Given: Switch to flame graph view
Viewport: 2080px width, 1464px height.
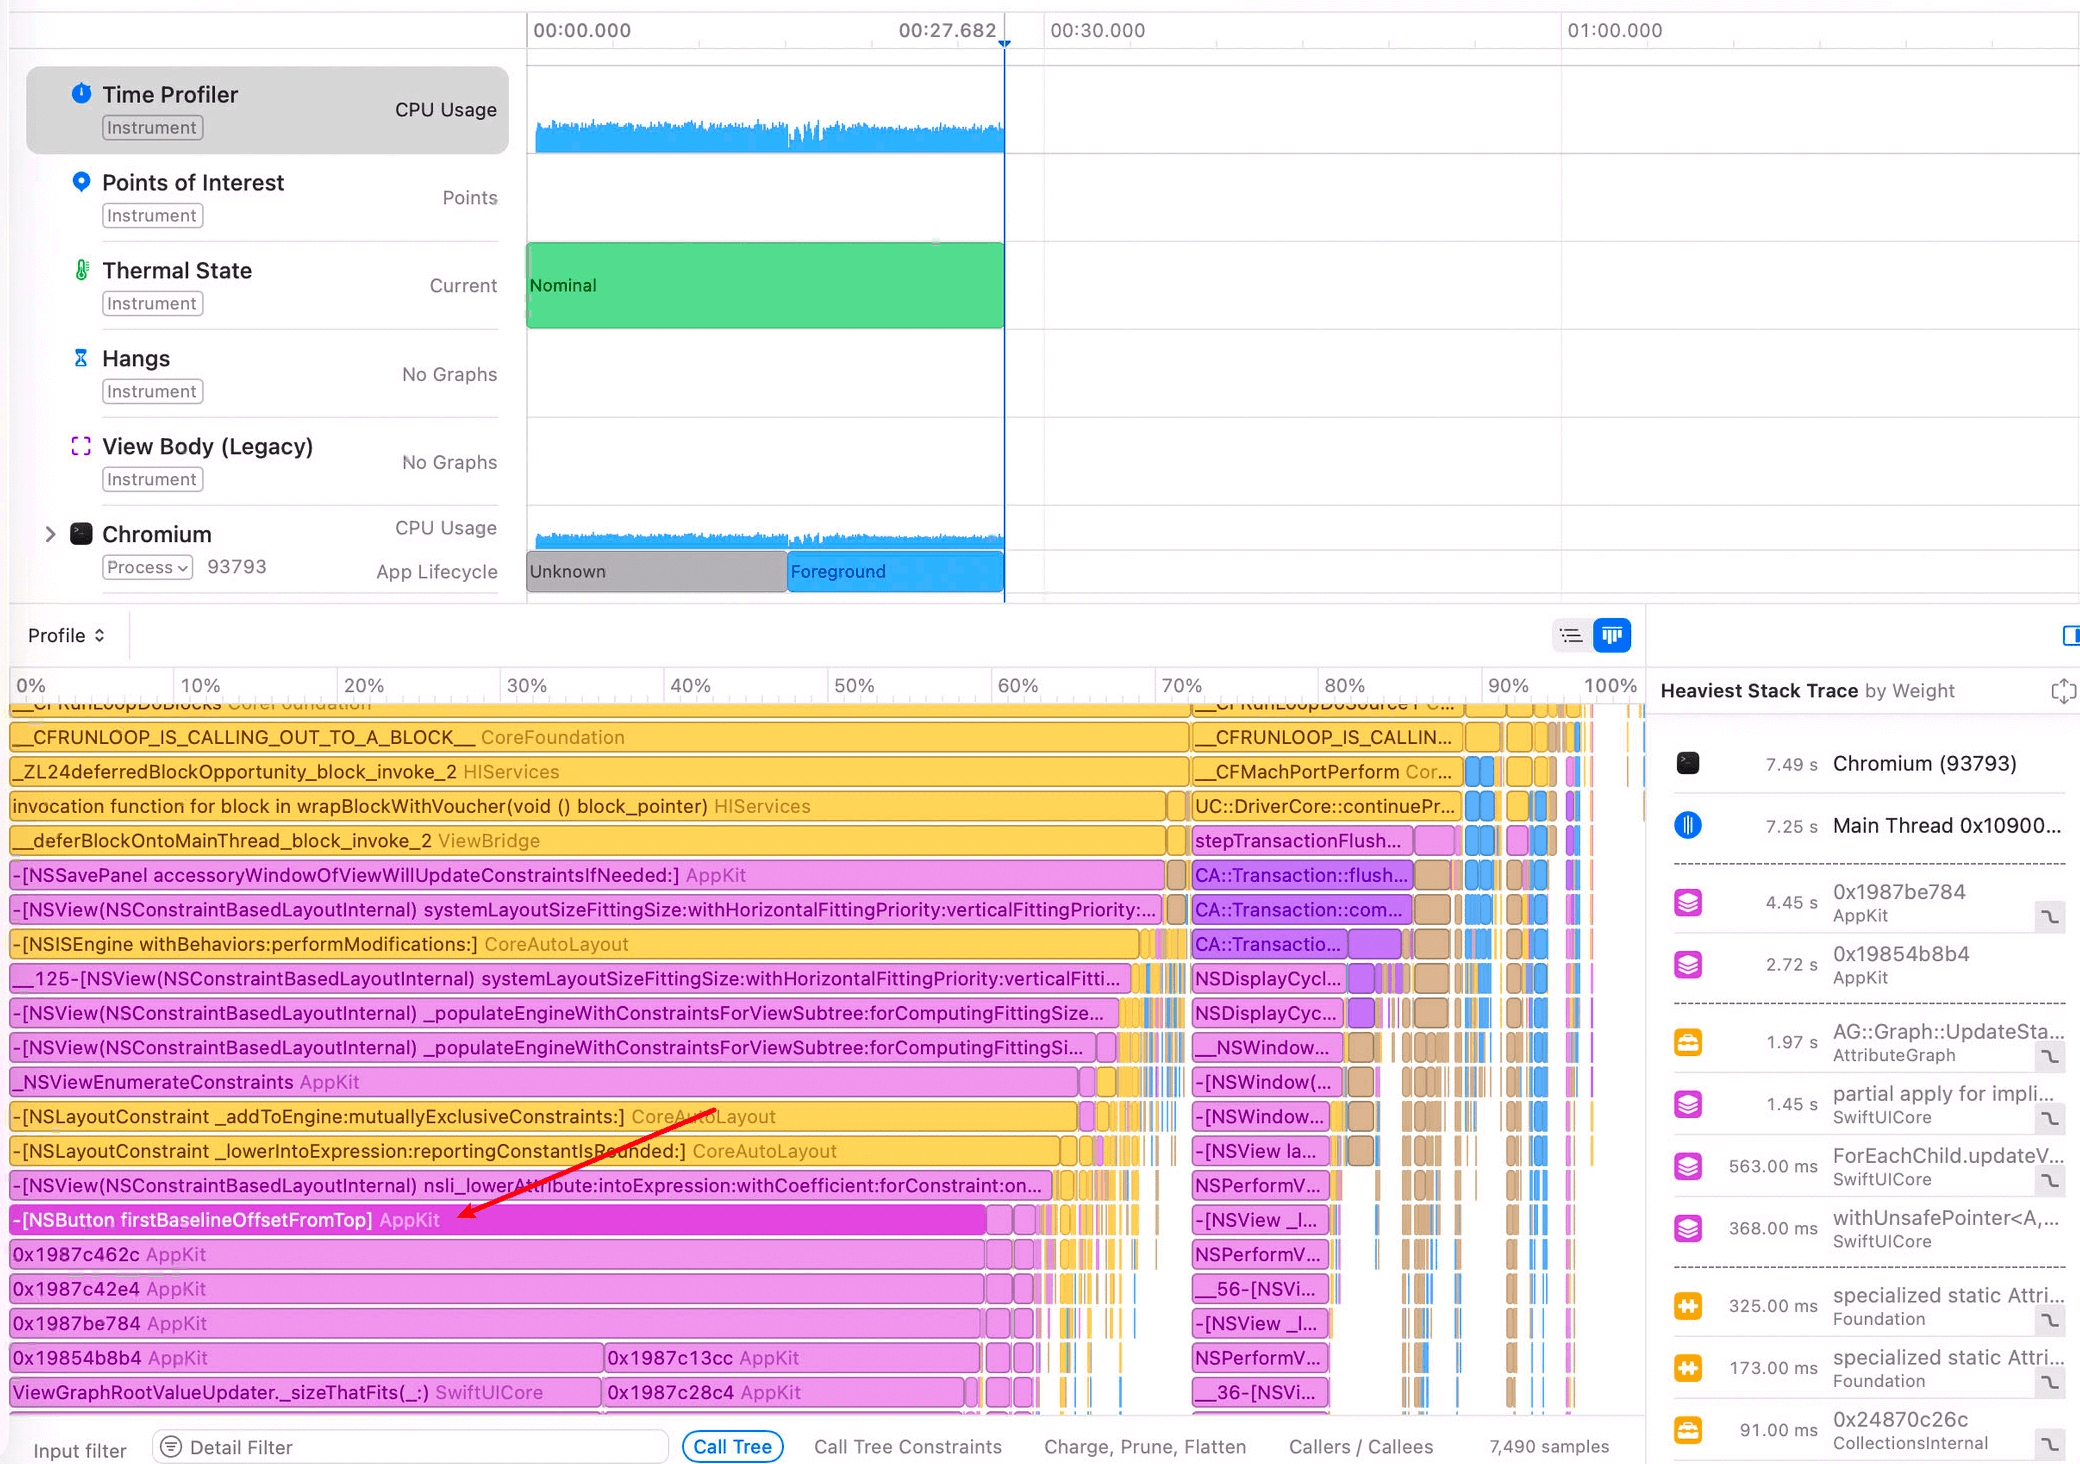Looking at the screenshot, I should click(x=1612, y=635).
